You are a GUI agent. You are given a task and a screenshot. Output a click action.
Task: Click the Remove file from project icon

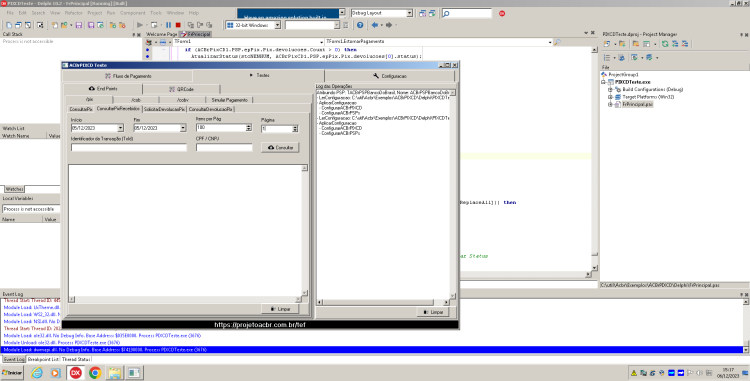coord(122,25)
